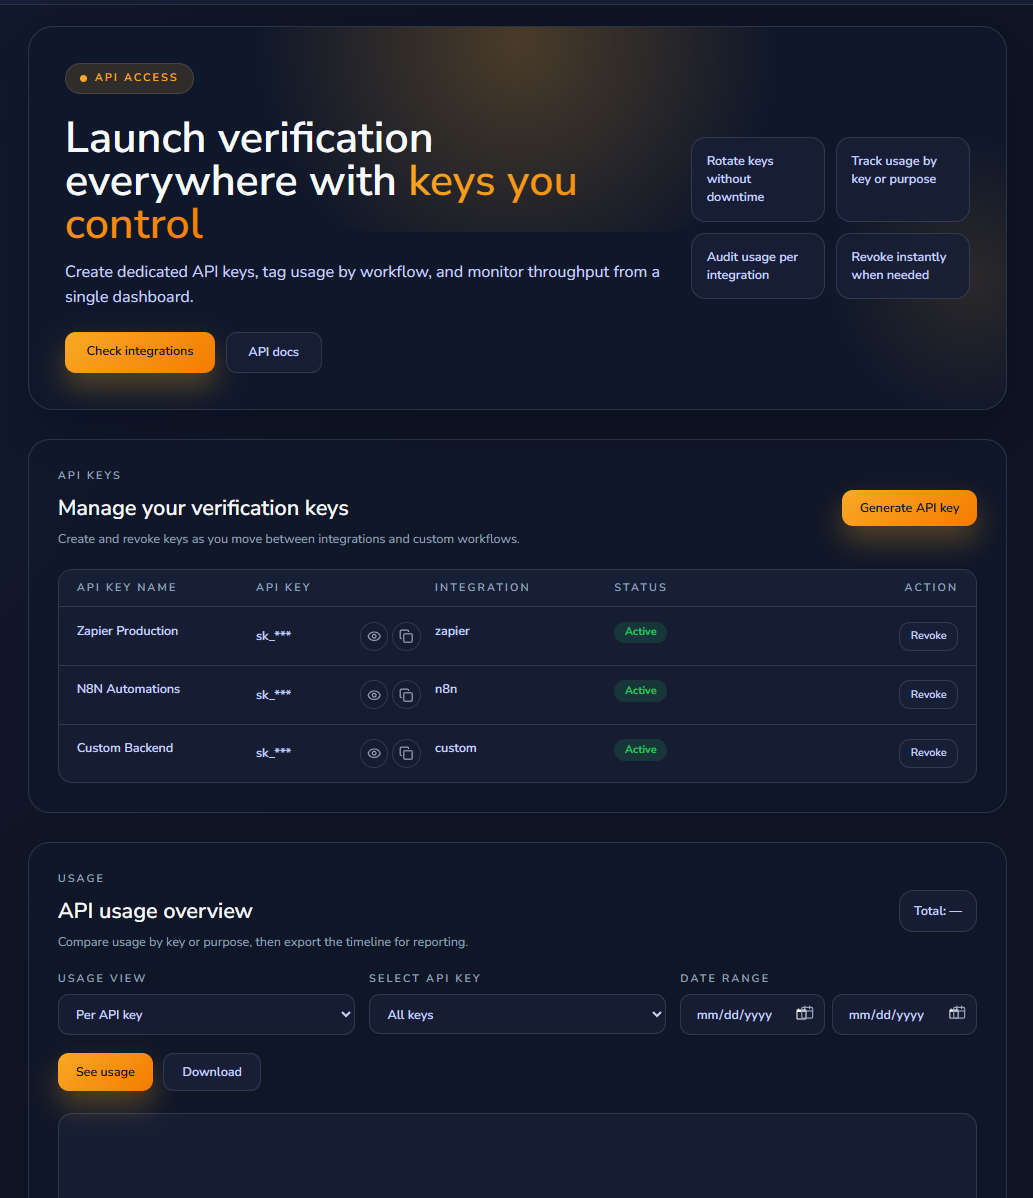Expand the Select API Key dropdown
The height and width of the screenshot is (1198, 1033).
point(516,1013)
